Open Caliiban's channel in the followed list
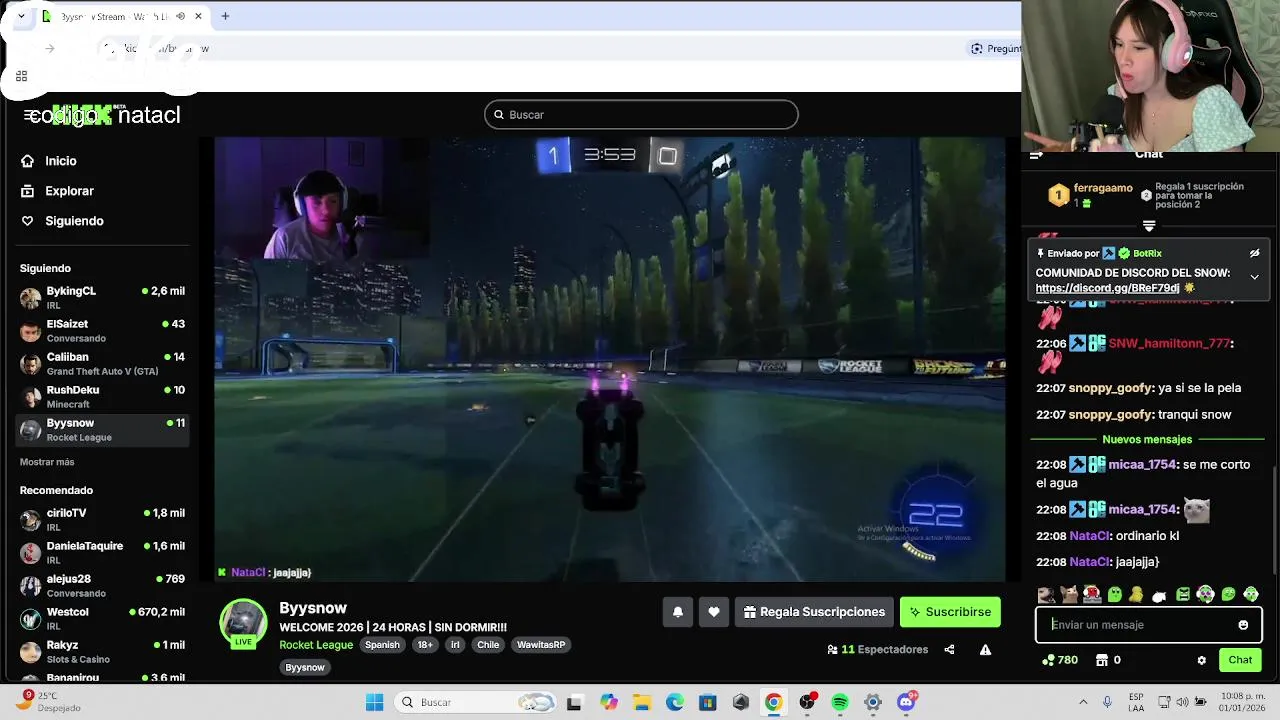The width and height of the screenshot is (1280, 720). tap(102, 363)
